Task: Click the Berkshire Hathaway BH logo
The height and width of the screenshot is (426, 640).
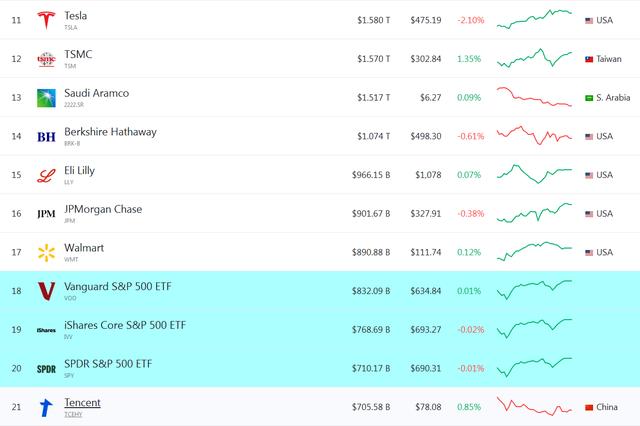Action: coord(46,136)
